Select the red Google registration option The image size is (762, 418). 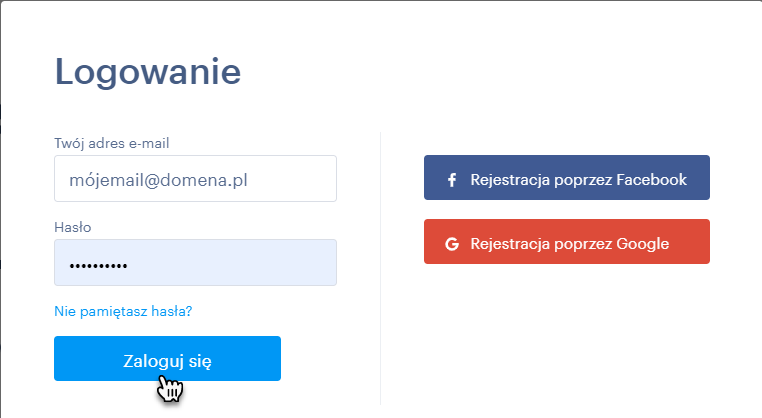pyautogui.click(x=567, y=242)
